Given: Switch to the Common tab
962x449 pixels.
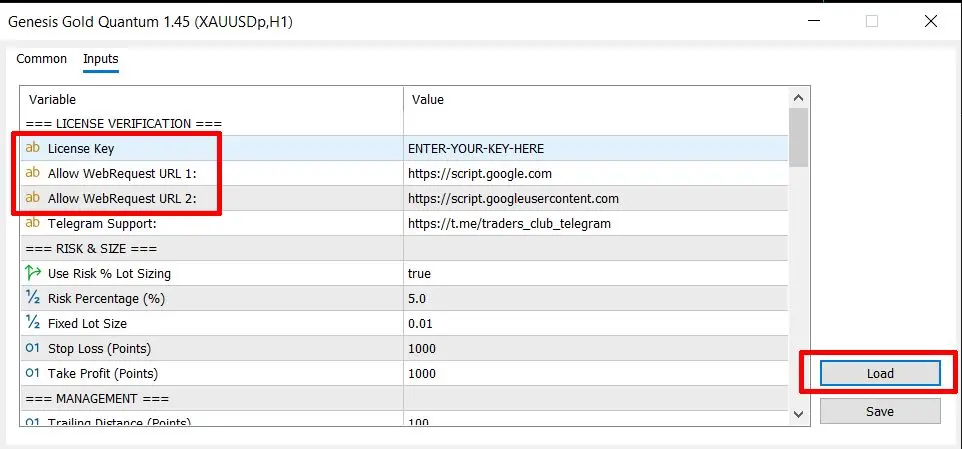Looking at the screenshot, I should [42, 59].
